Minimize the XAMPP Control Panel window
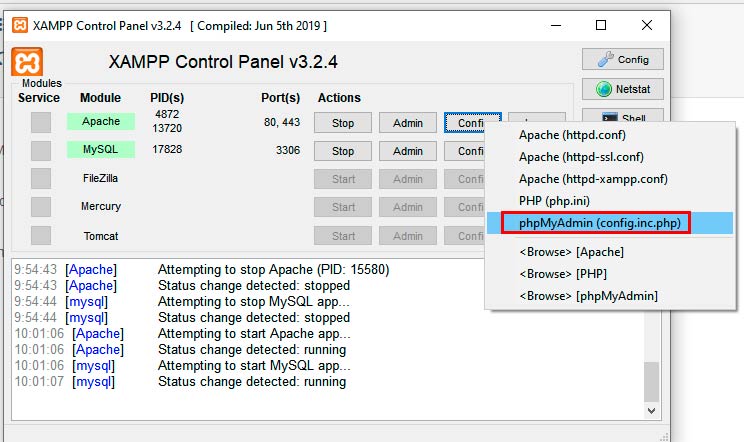The image size is (744, 442). click(556, 25)
